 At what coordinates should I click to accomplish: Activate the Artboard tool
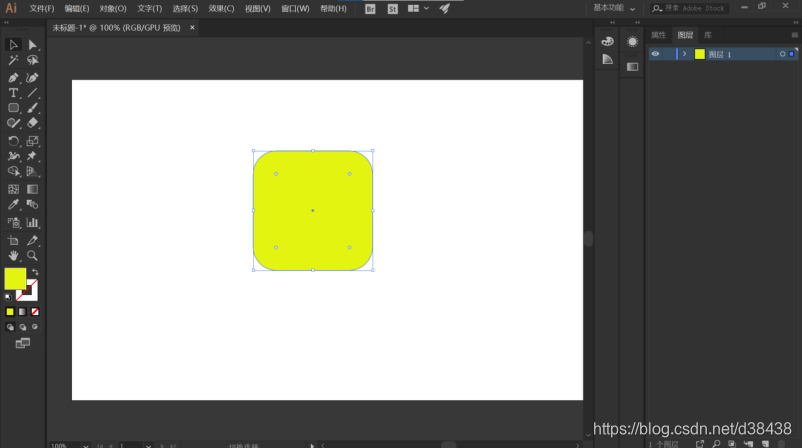[x=13, y=240]
